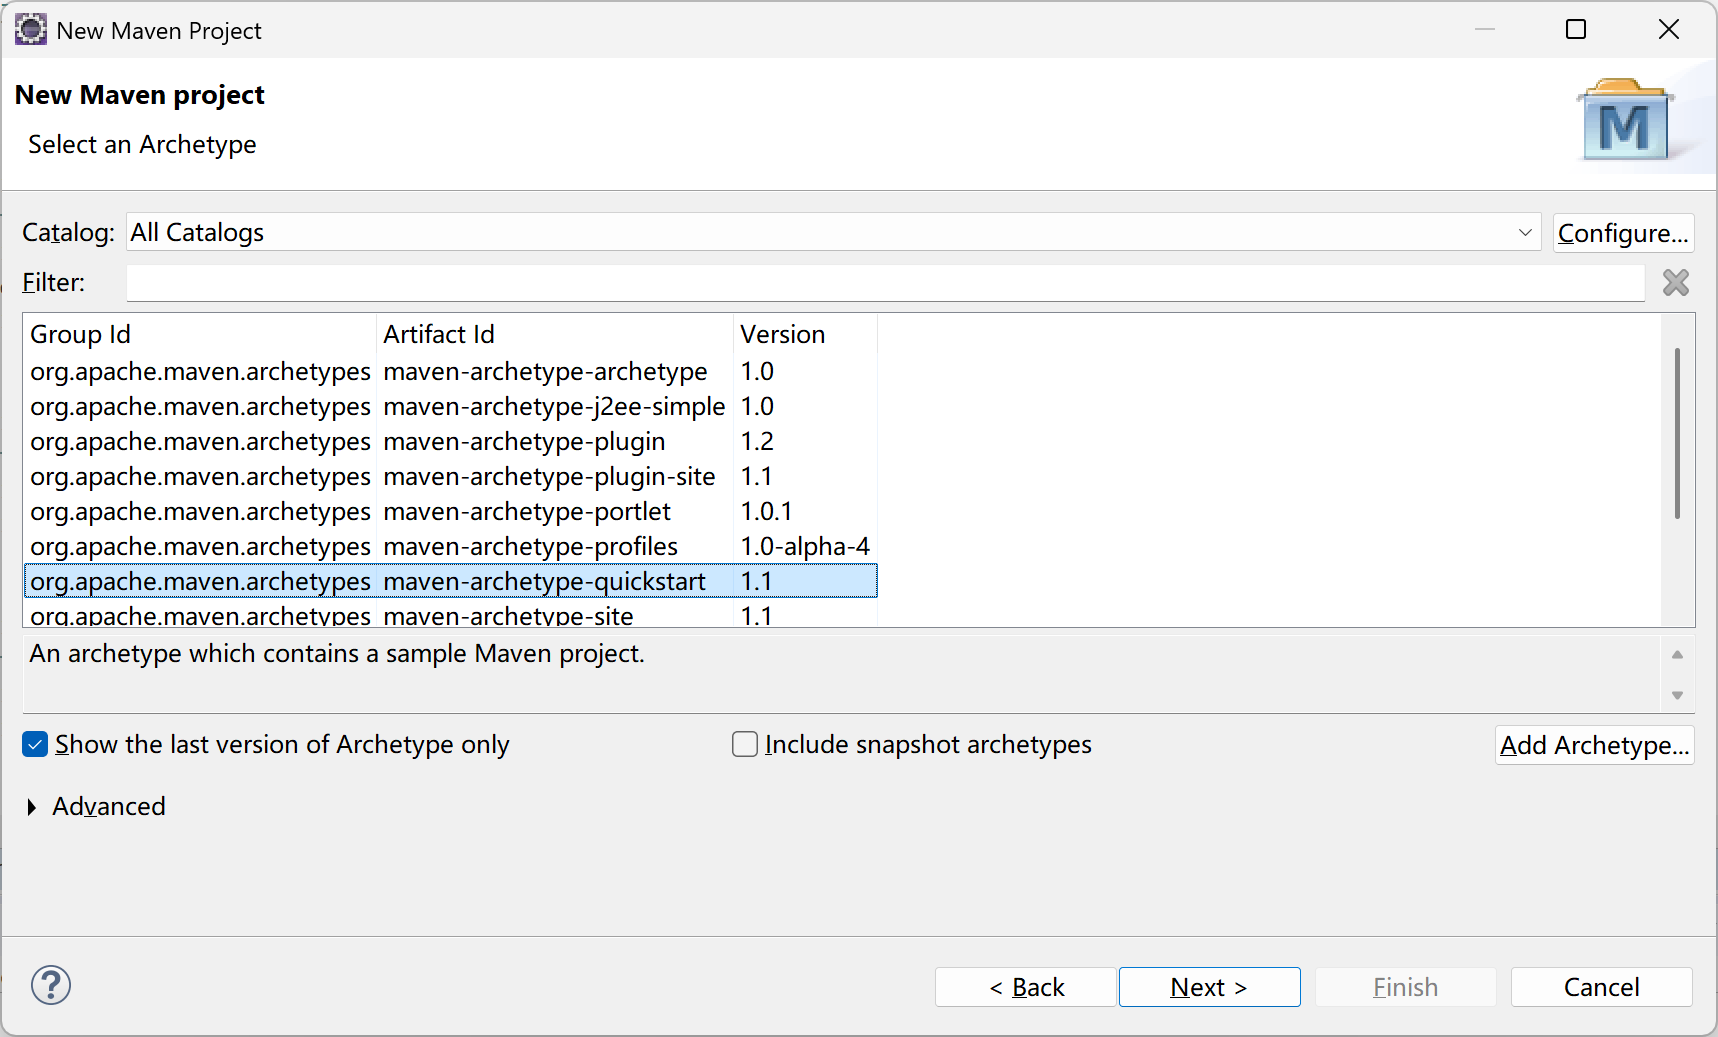Go to the previous page with Back
The height and width of the screenshot is (1037, 1718).
(1026, 987)
